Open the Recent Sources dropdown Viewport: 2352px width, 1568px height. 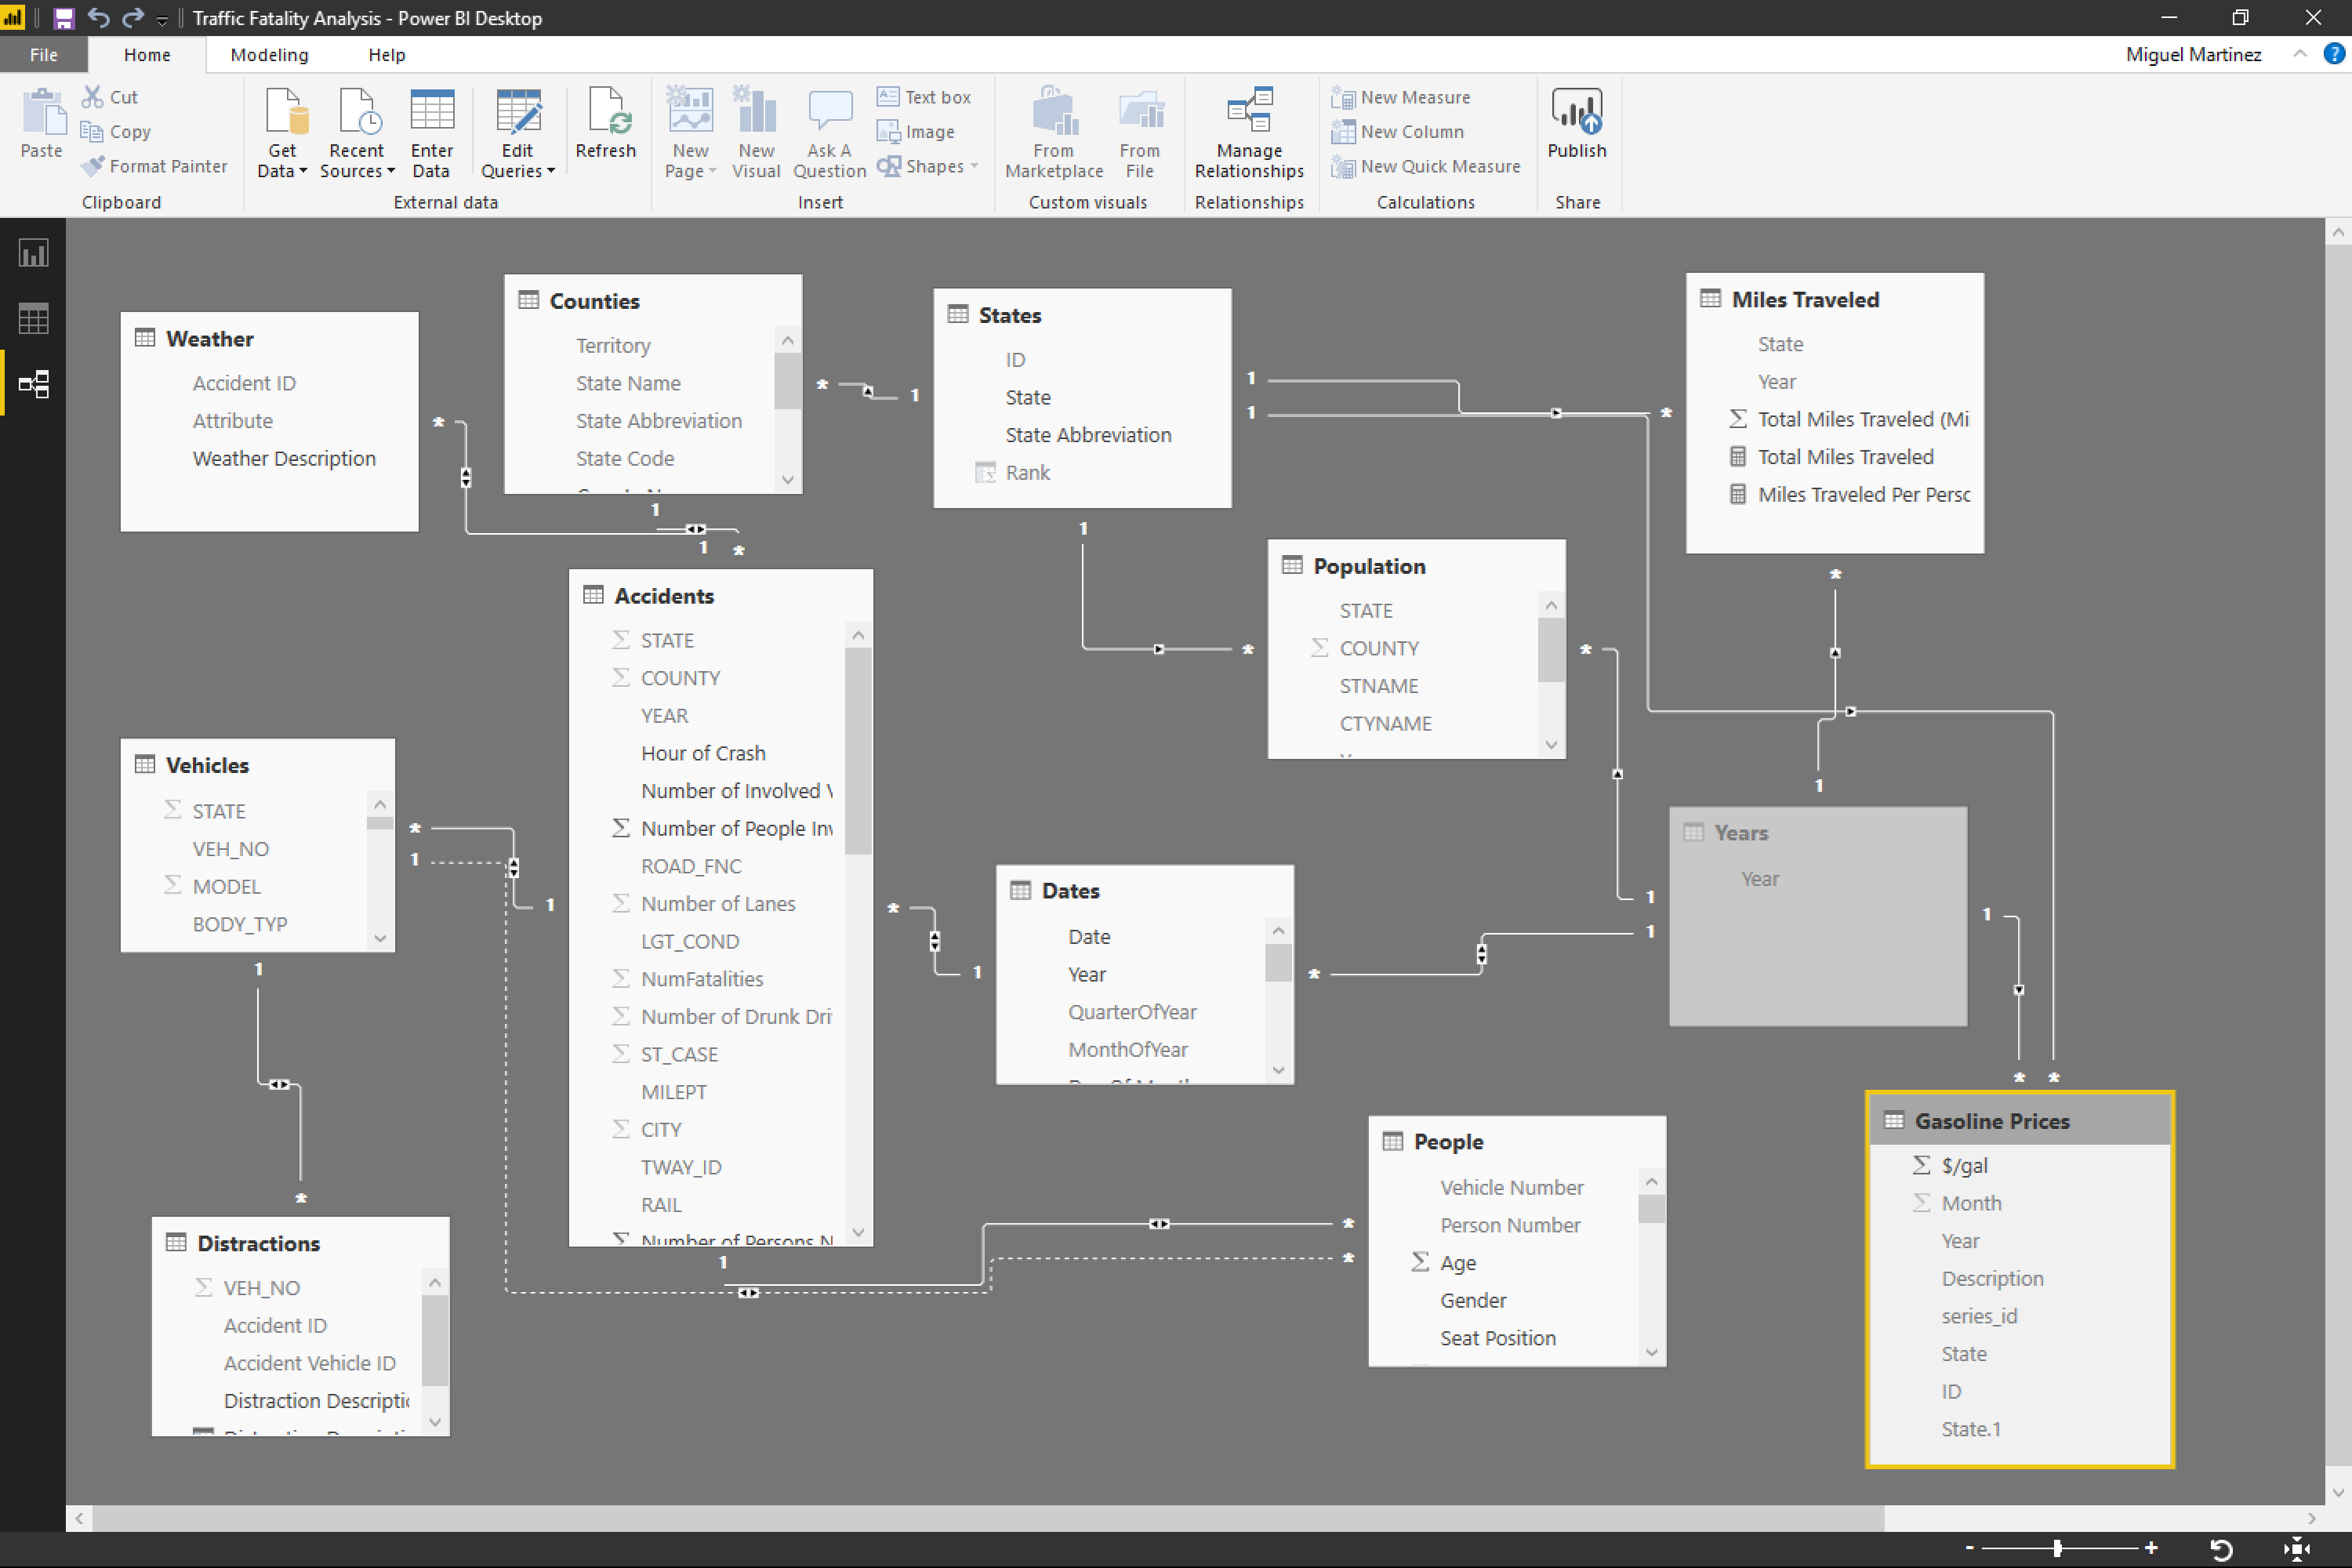click(390, 172)
